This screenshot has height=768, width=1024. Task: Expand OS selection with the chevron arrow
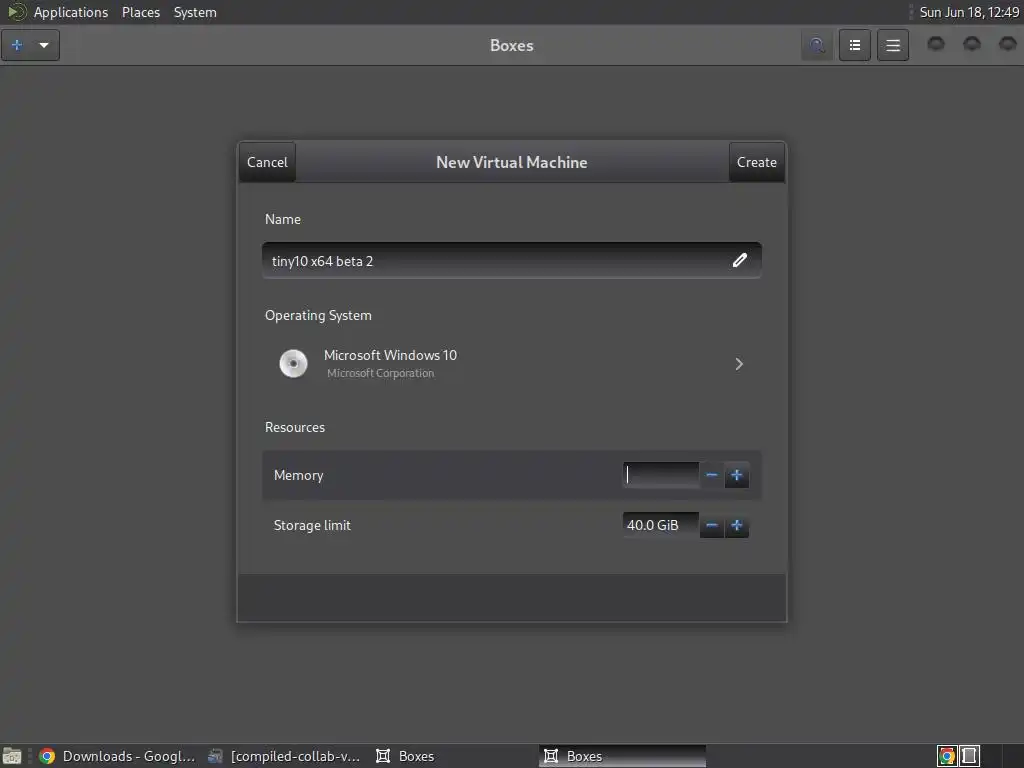(x=739, y=364)
